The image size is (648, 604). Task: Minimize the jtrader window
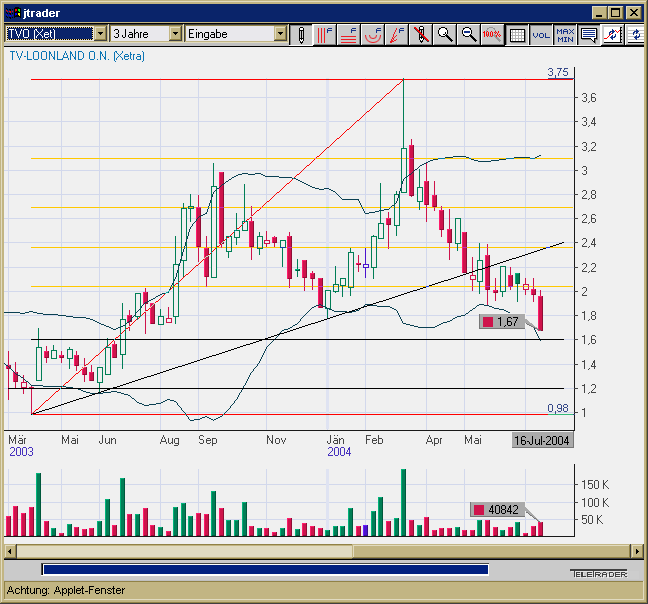click(x=599, y=13)
